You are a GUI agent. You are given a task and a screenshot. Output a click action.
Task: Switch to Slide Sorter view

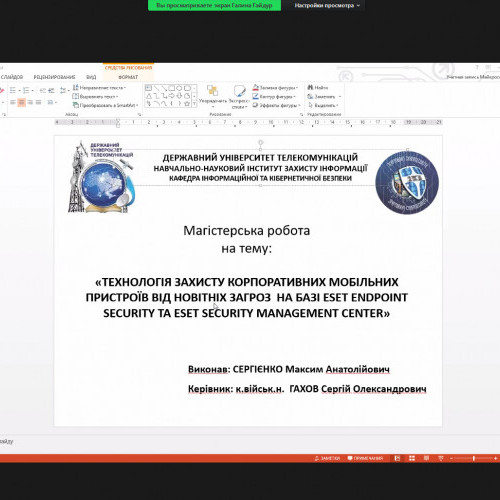(x=412, y=458)
